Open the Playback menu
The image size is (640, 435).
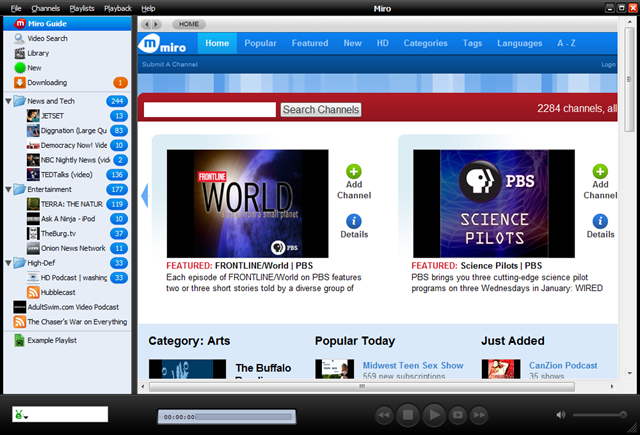click(118, 8)
